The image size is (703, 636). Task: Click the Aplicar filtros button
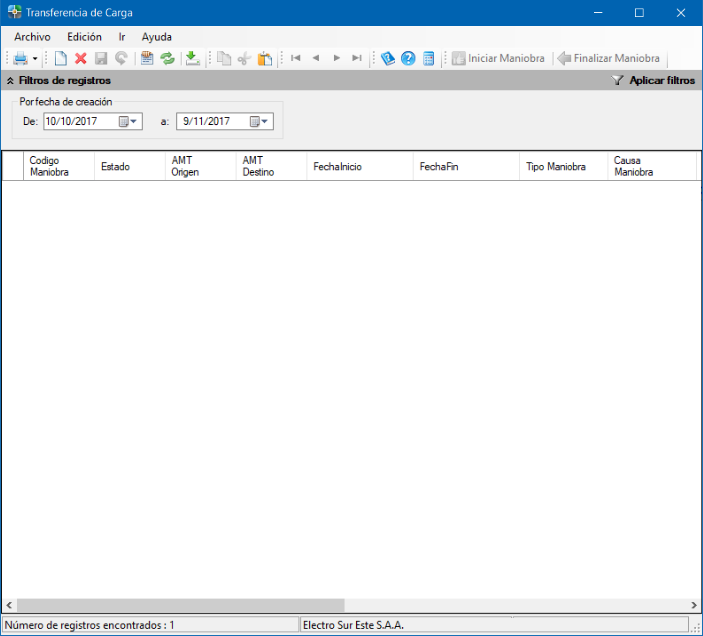click(654, 80)
